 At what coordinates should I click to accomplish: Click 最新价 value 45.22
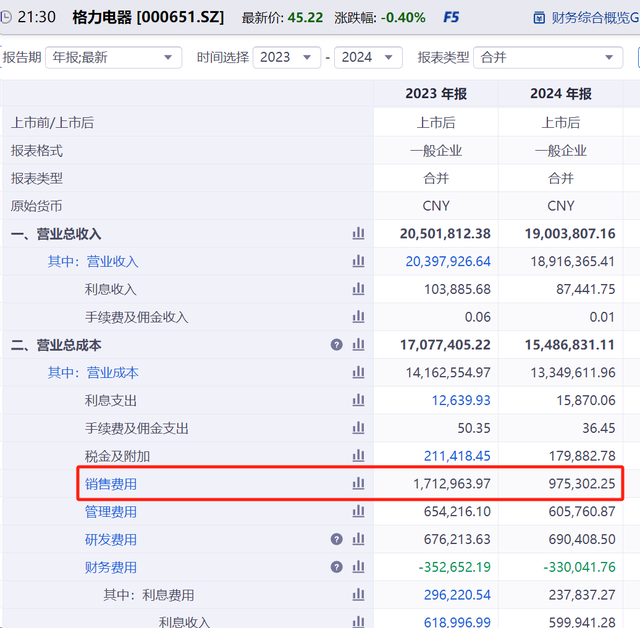pos(305,18)
